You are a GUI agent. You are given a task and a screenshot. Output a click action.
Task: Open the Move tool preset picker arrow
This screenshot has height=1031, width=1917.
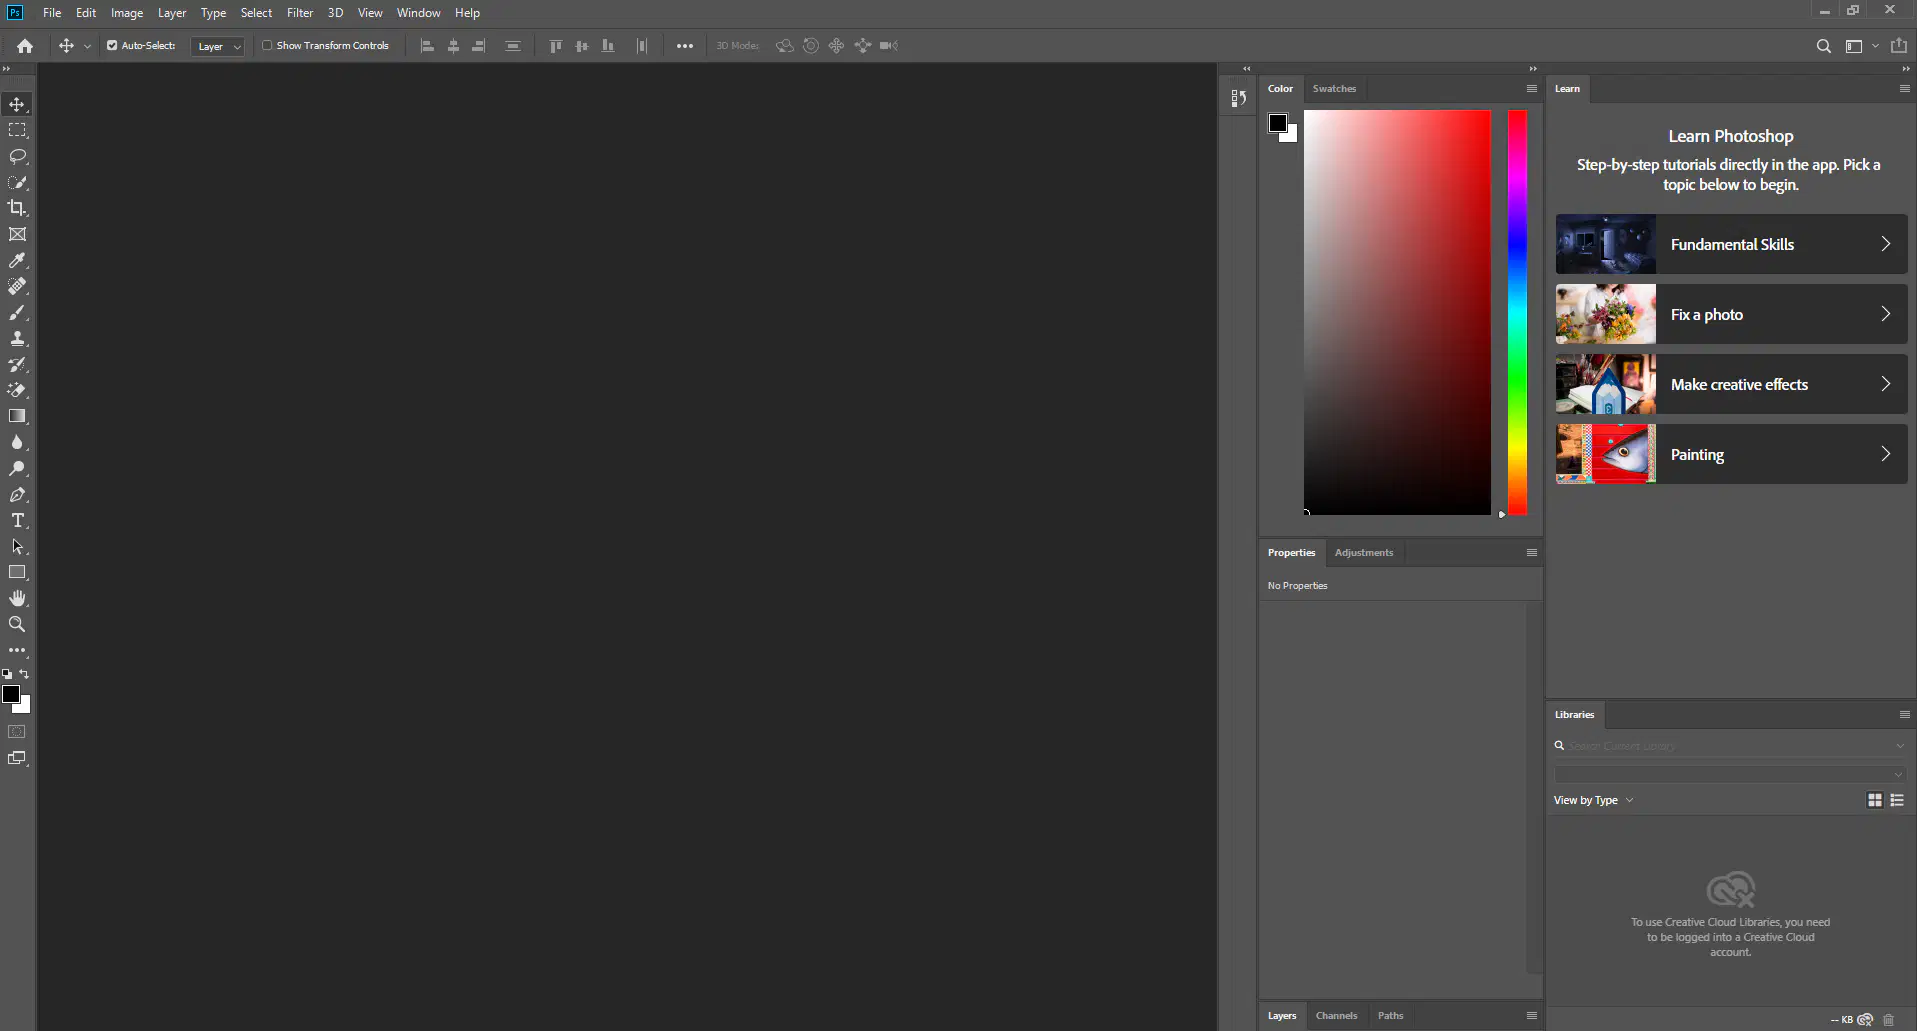[x=87, y=46]
